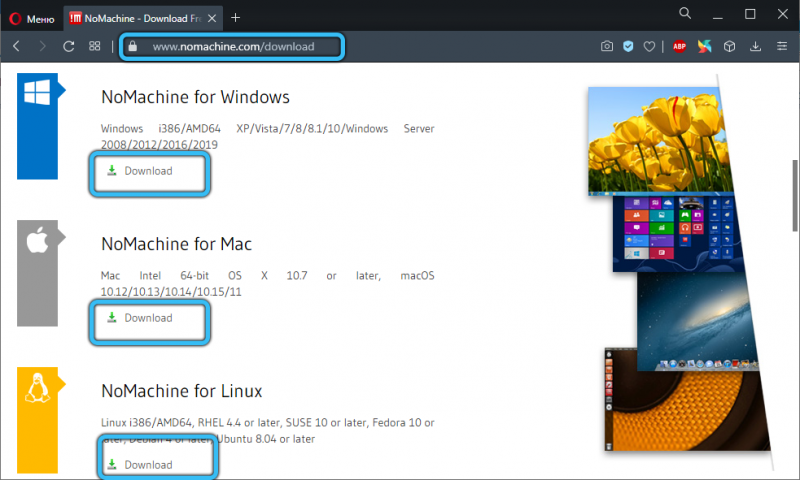This screenshot has width=800, height=480.
Task: Open the cube extensions icon
Action: coord(730,46)
